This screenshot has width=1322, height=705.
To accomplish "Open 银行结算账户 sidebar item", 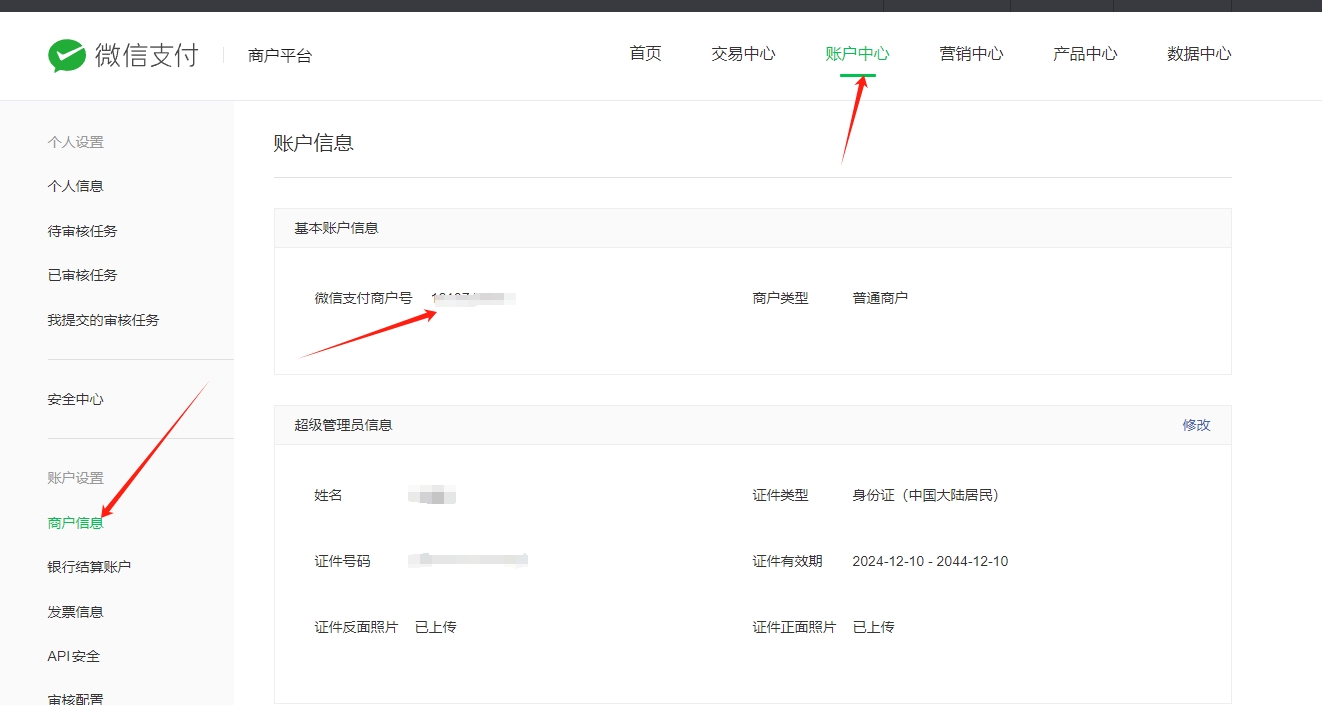I will click(90, 567).
